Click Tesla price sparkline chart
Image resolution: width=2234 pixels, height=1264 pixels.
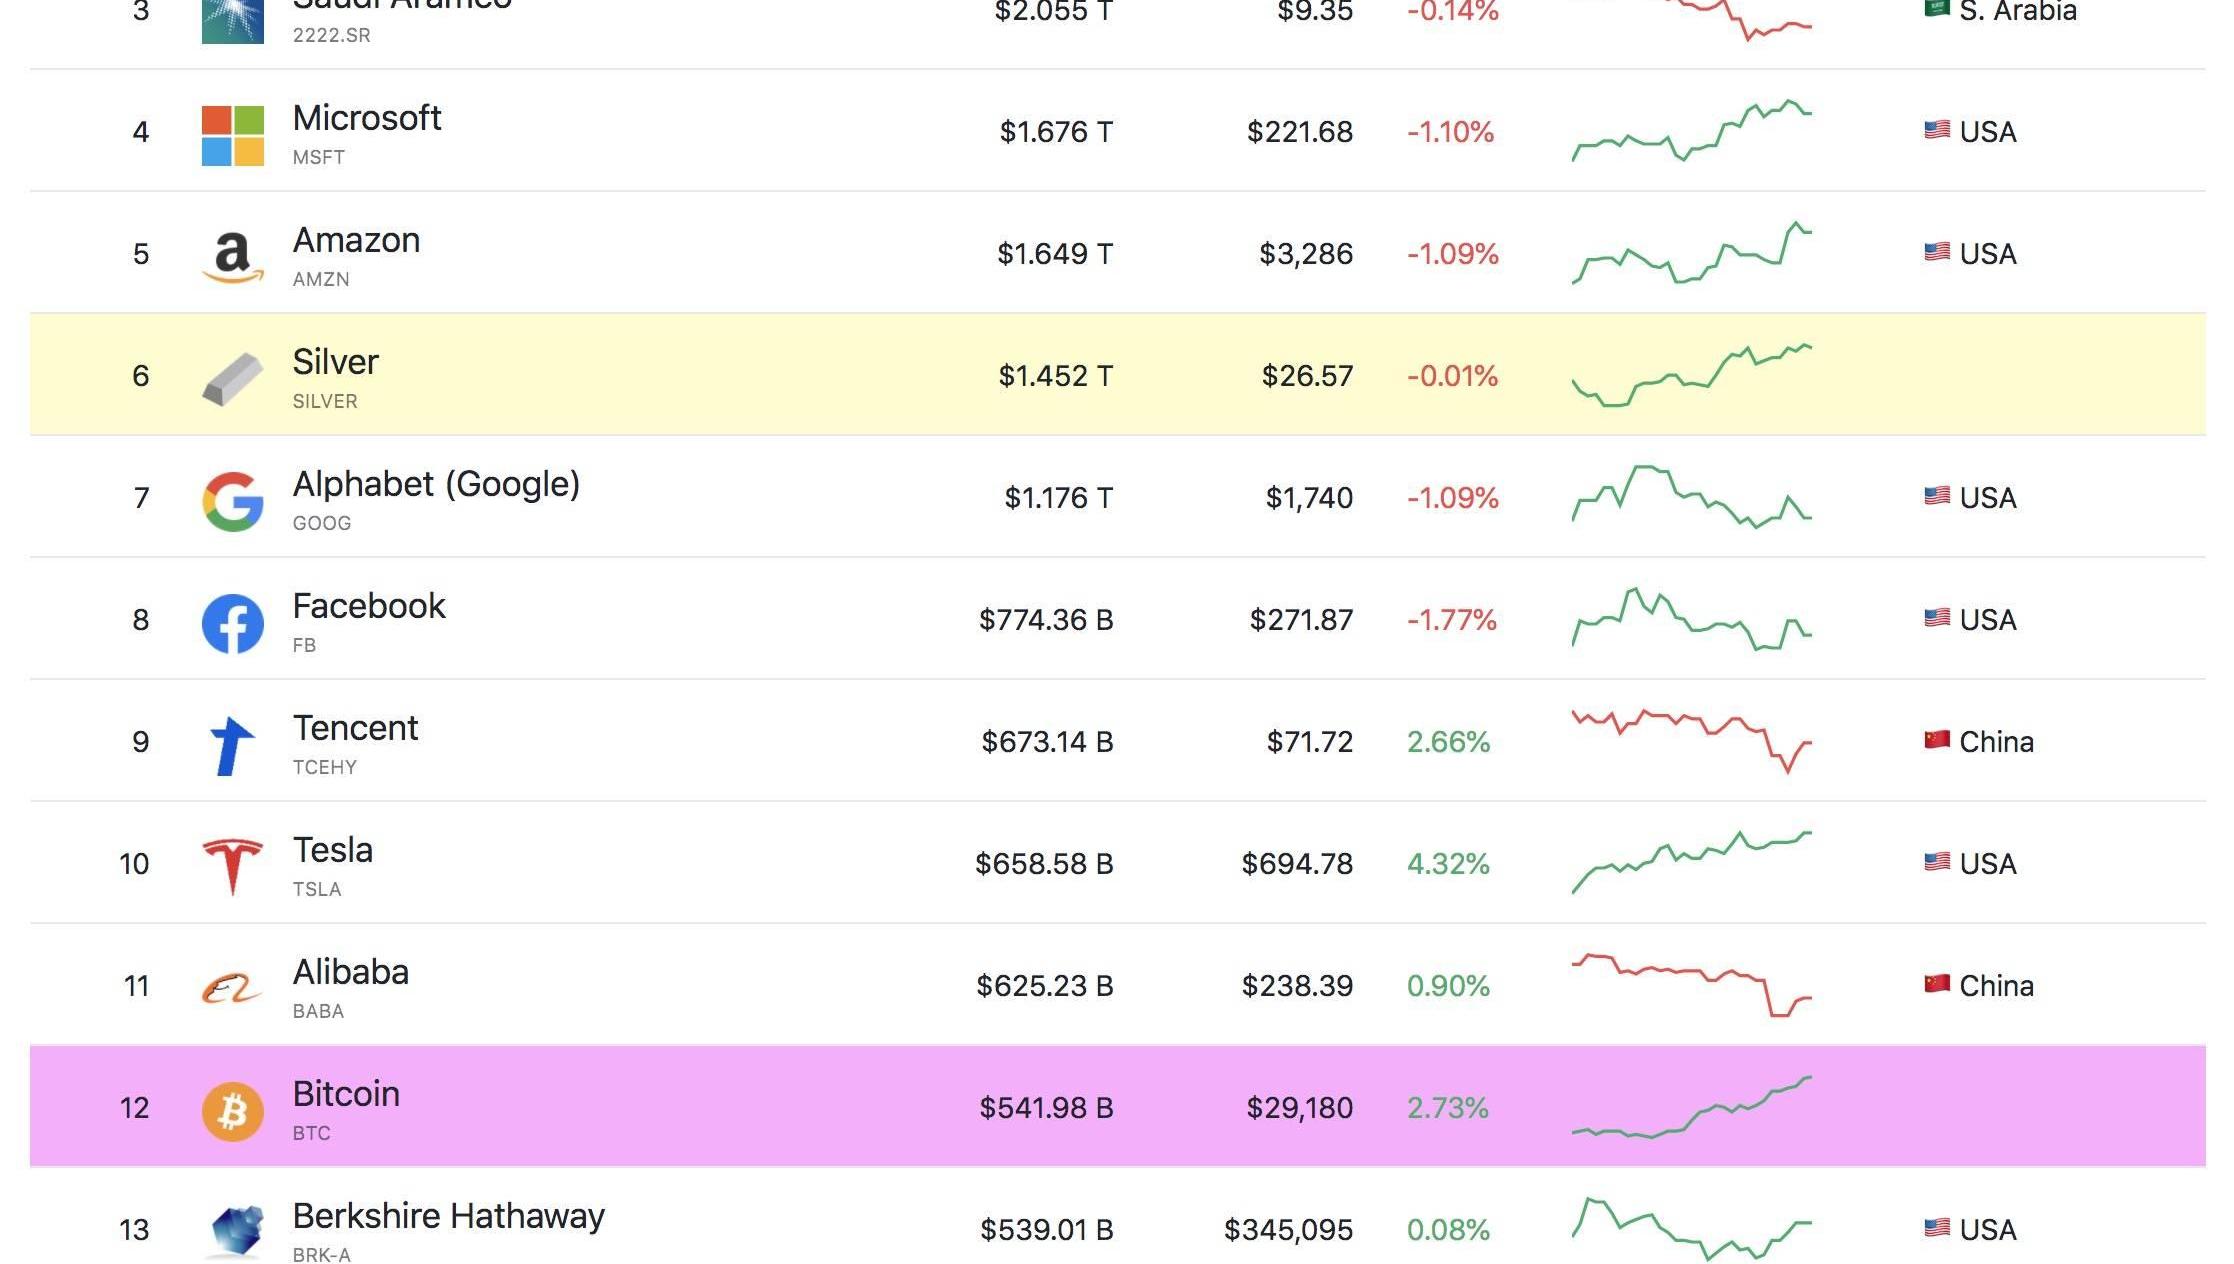pos(1692,863)
